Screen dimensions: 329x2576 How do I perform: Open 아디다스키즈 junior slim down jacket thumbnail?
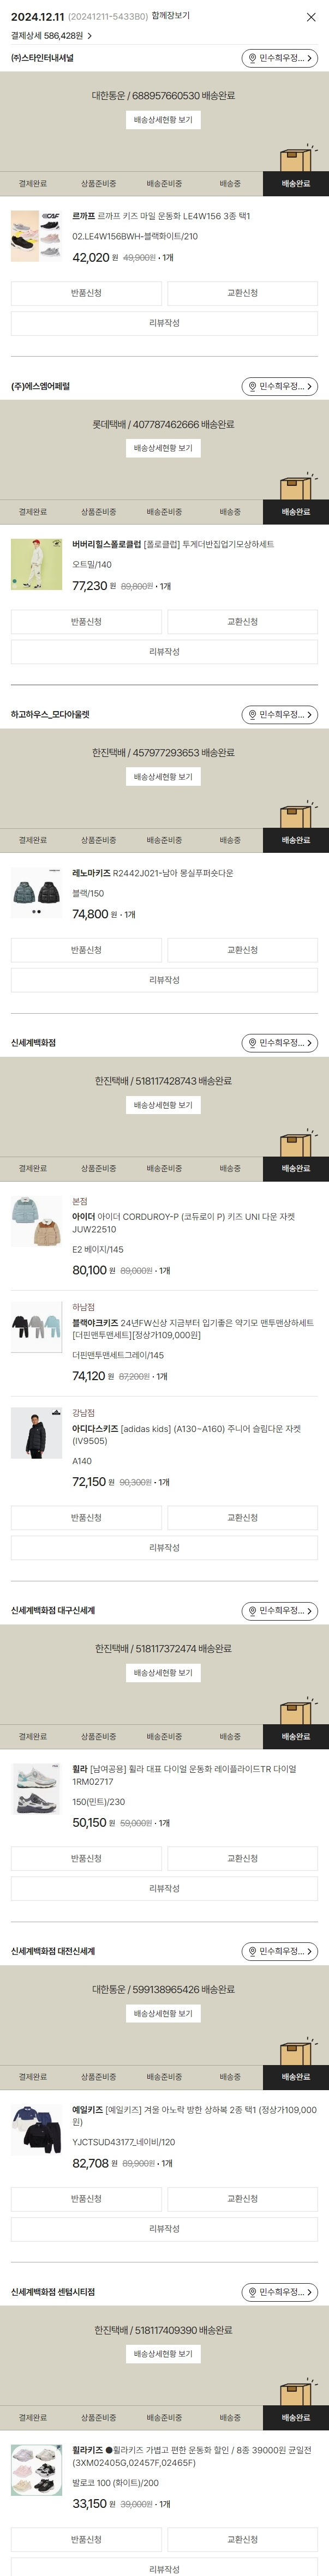(x=37, y=1433)
